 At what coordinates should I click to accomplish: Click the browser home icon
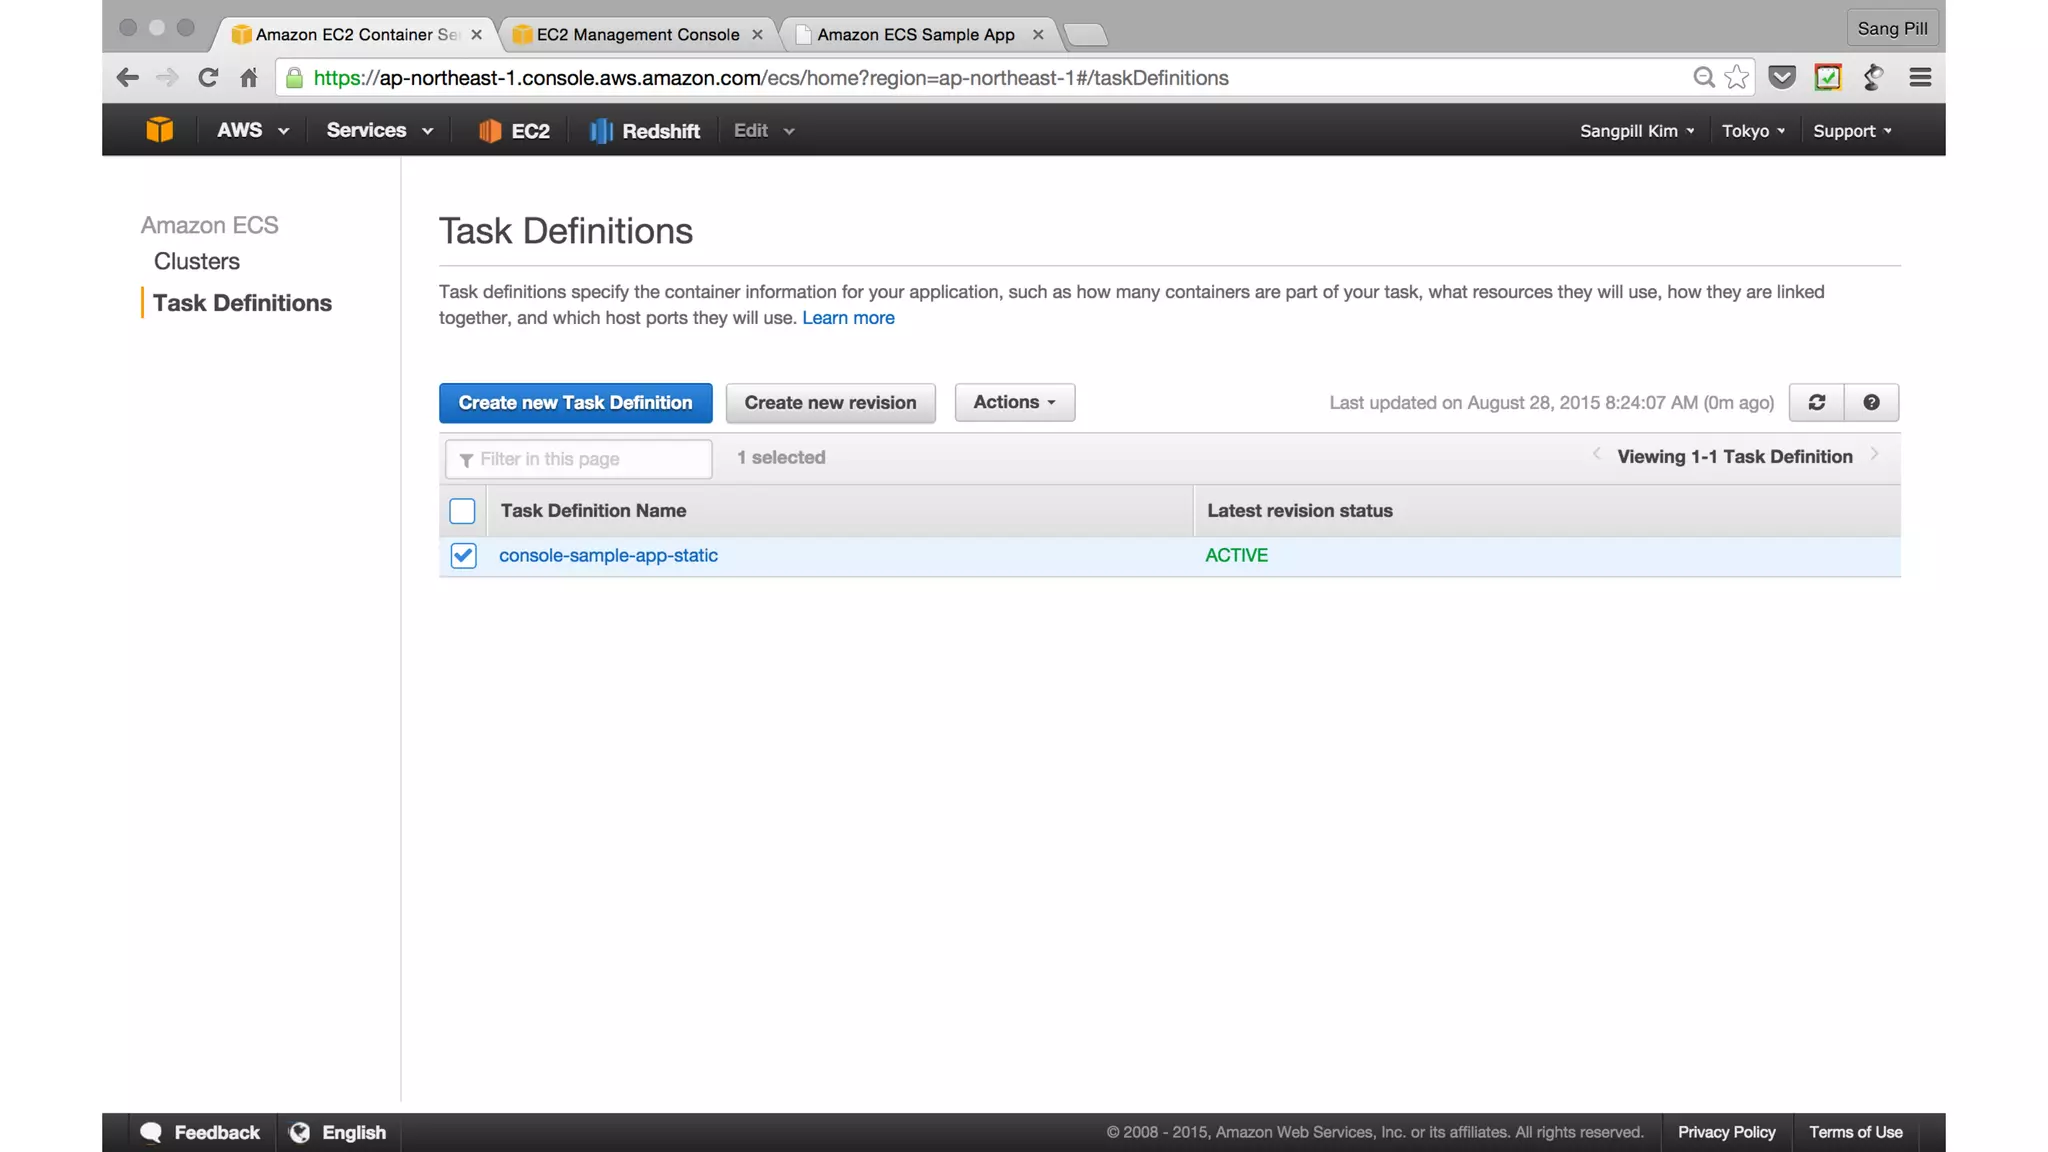pos(249,78)
